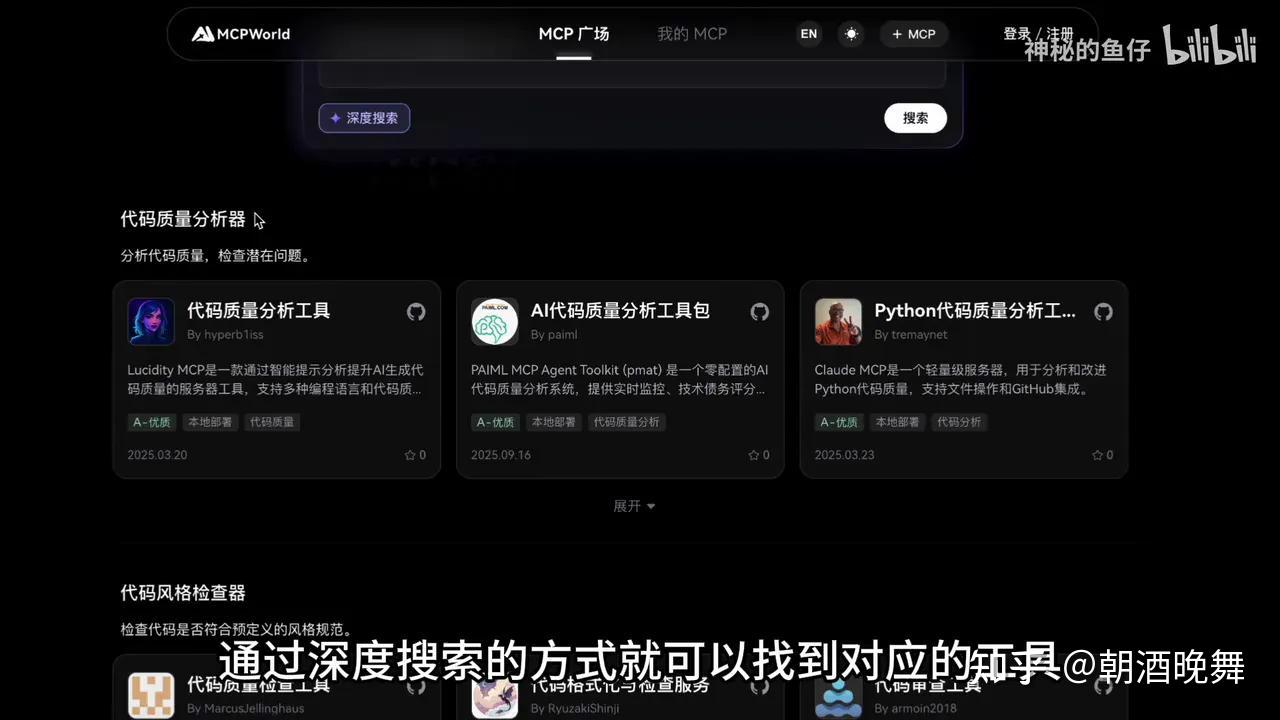This screenshot has width=1280, height=720.
Task: Open the 代码质量分析工具 card avatar
Action: [x=151, y=322]
